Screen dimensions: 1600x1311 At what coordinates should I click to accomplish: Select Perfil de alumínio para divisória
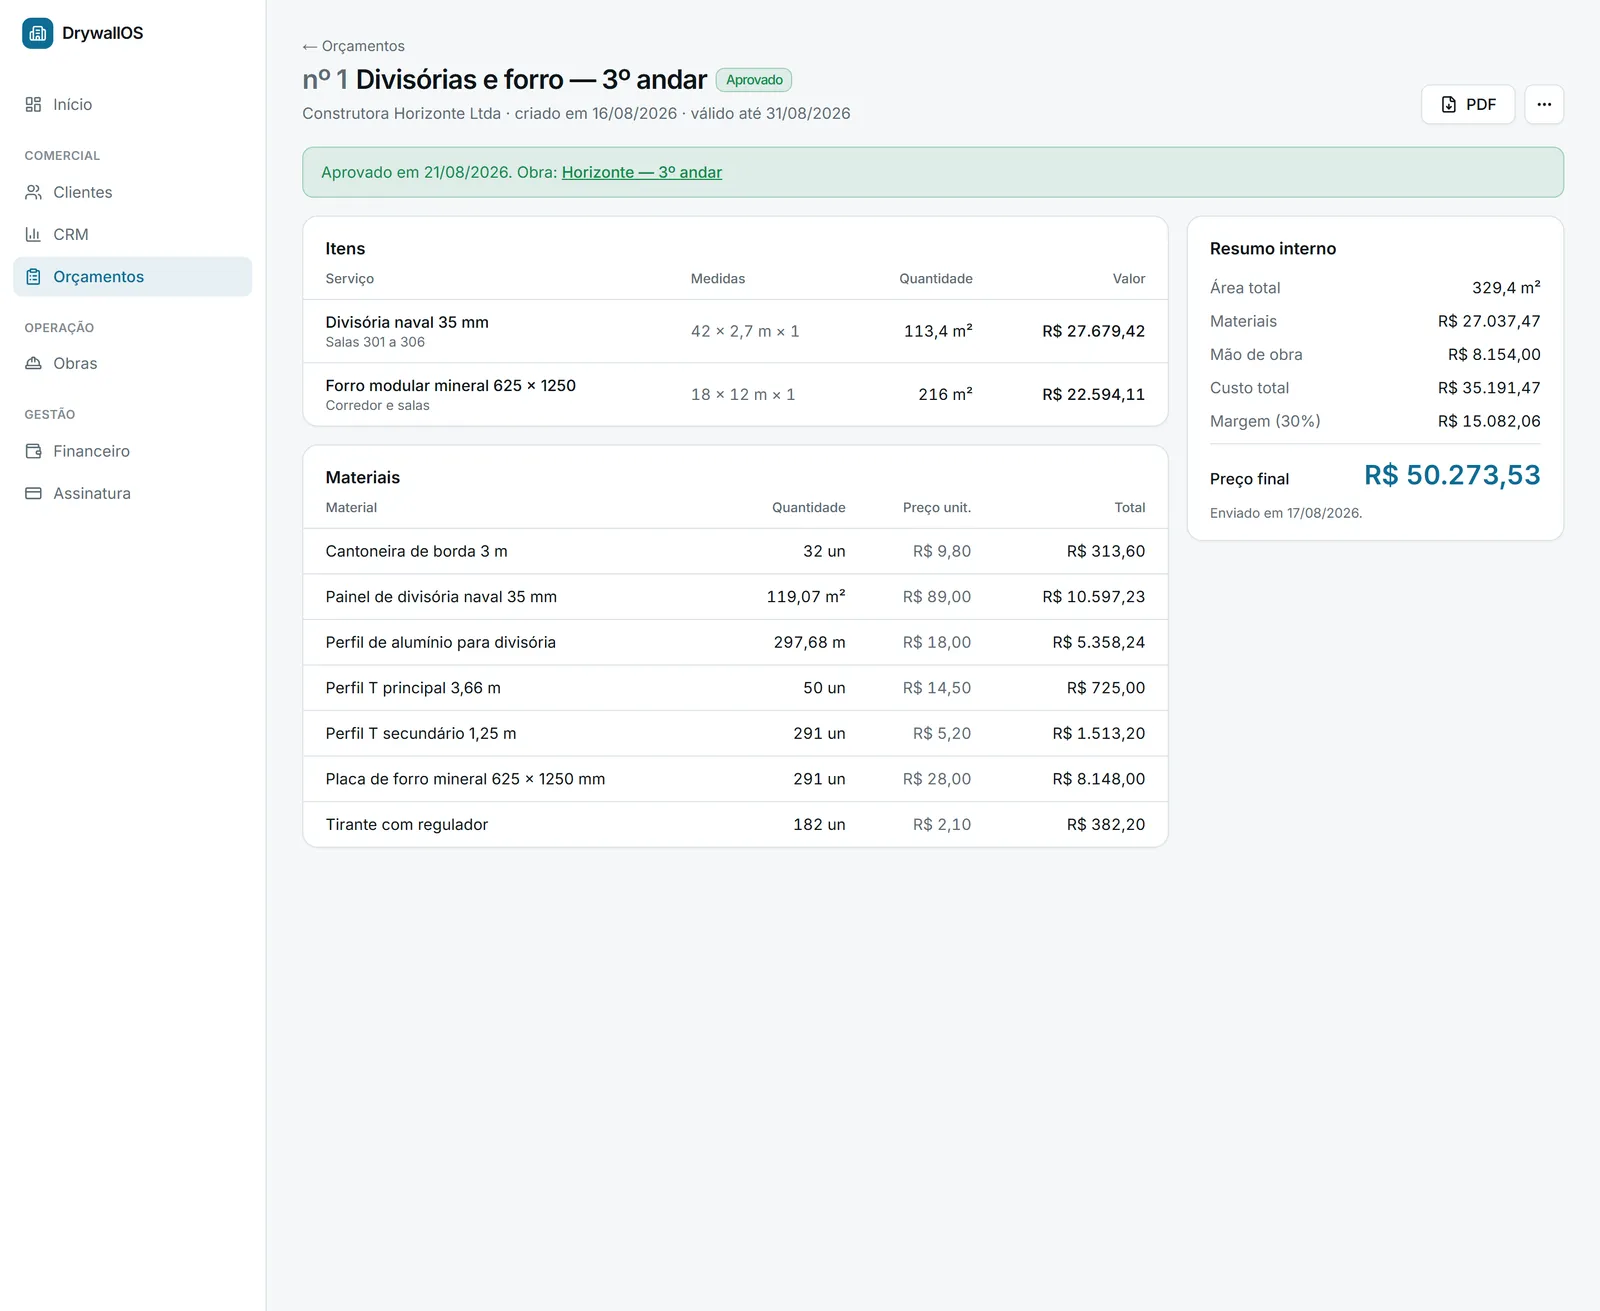735,642
